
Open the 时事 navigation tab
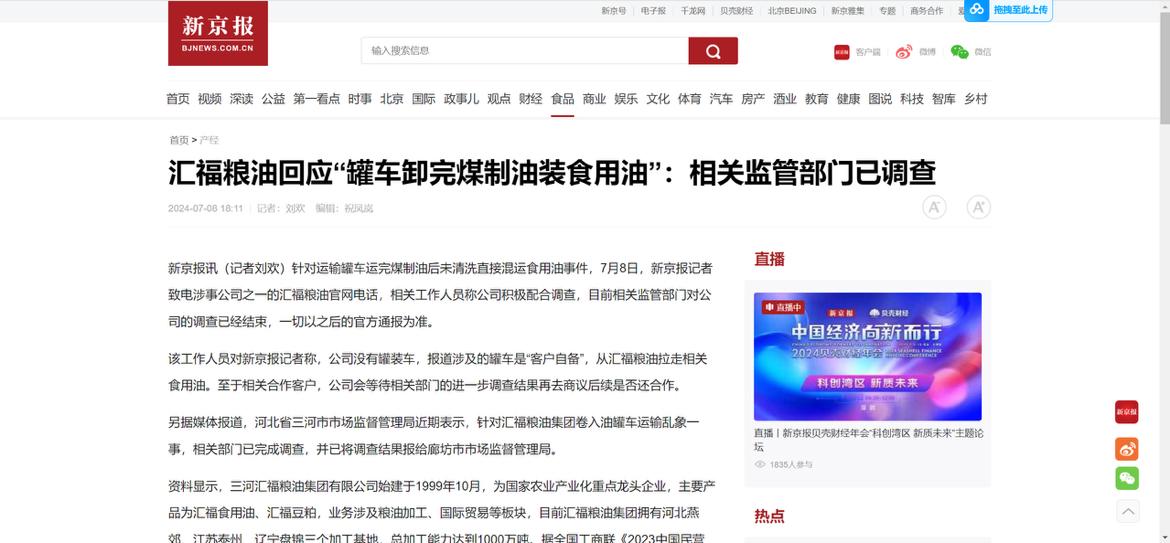click(x=360, y=98)
